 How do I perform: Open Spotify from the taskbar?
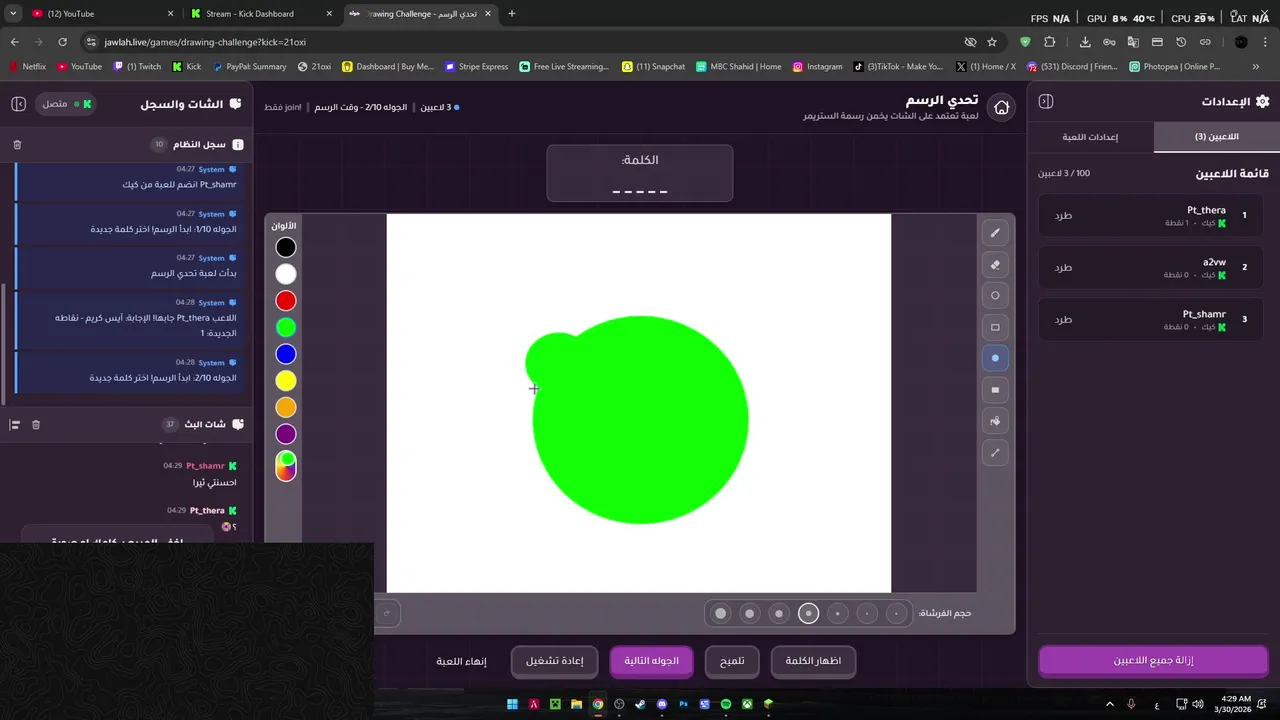(726, 704)
